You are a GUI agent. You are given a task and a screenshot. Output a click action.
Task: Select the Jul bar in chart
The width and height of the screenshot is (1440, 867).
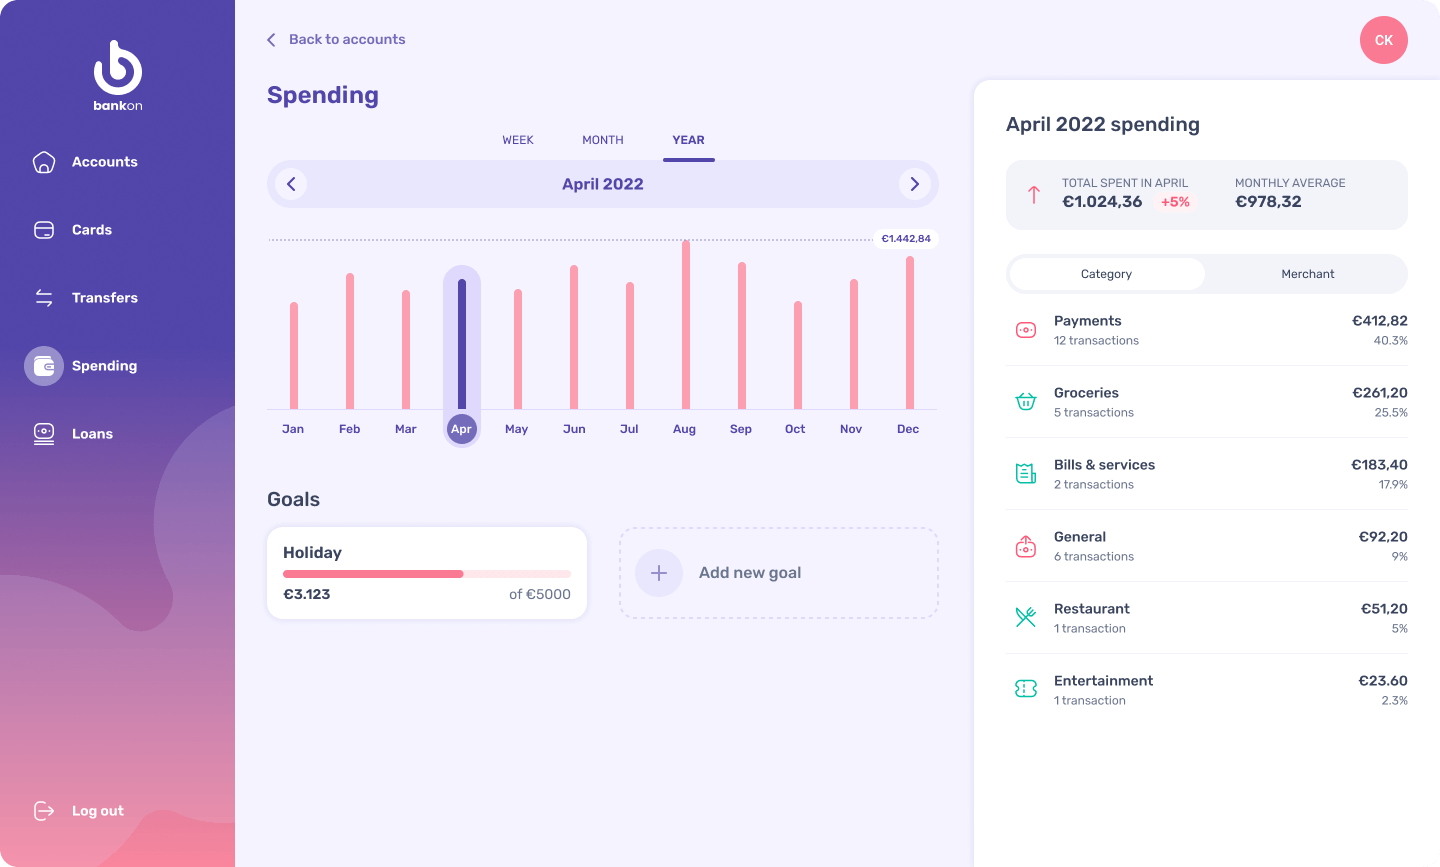(x=630, y=345)
